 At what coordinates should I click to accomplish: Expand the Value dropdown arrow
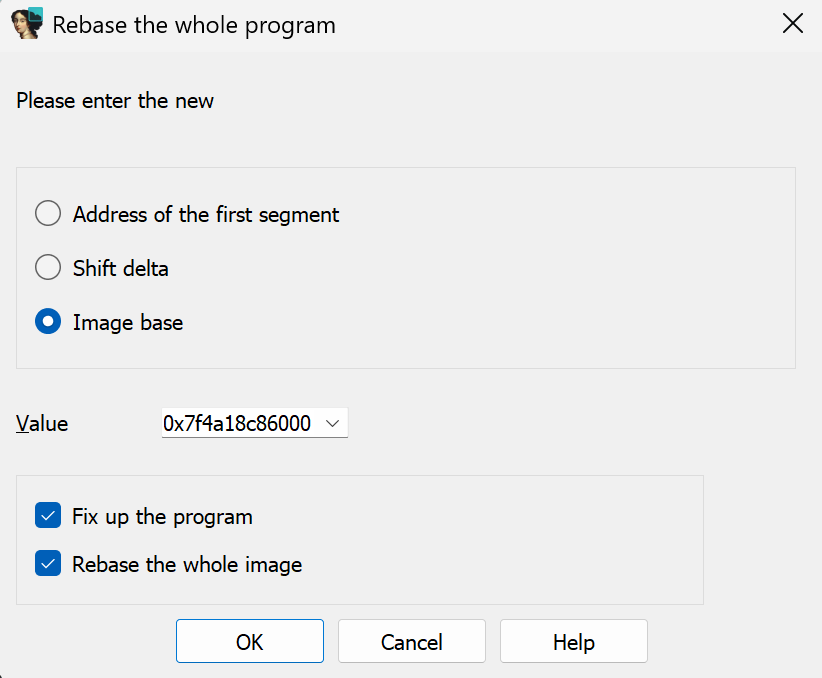tap(332, 423)
